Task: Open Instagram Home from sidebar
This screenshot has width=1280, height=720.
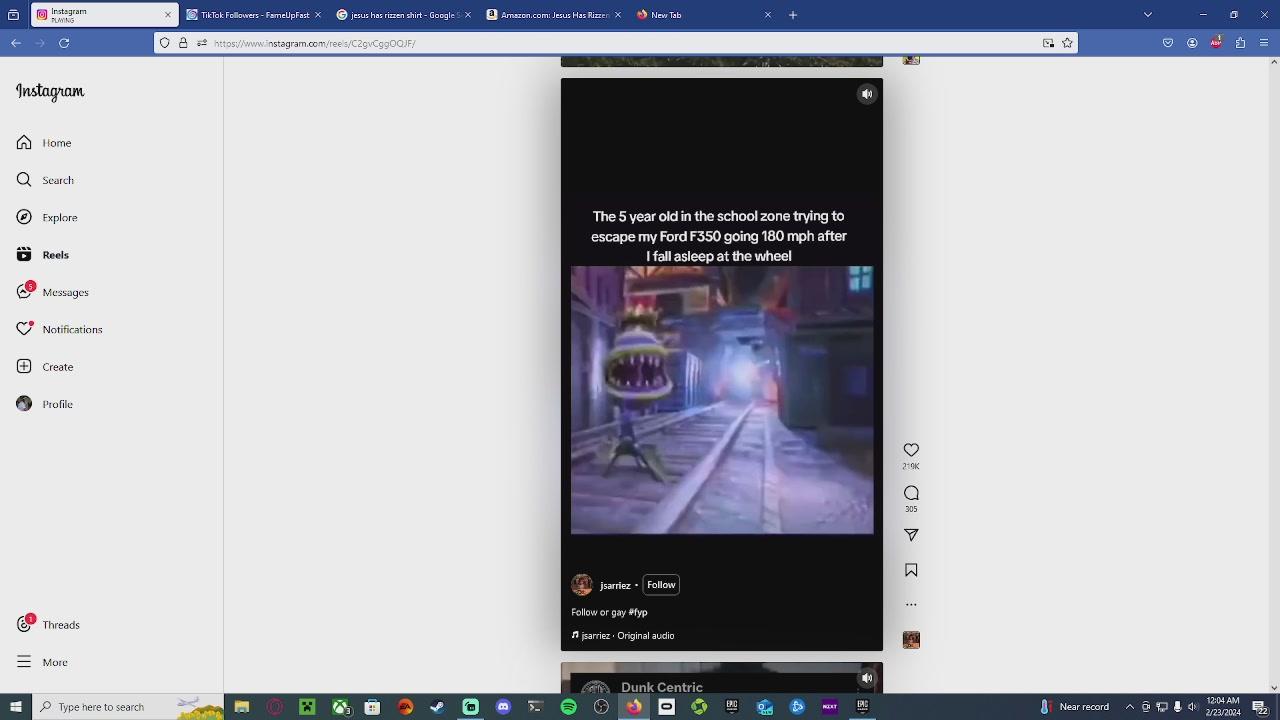Action: 44,143
